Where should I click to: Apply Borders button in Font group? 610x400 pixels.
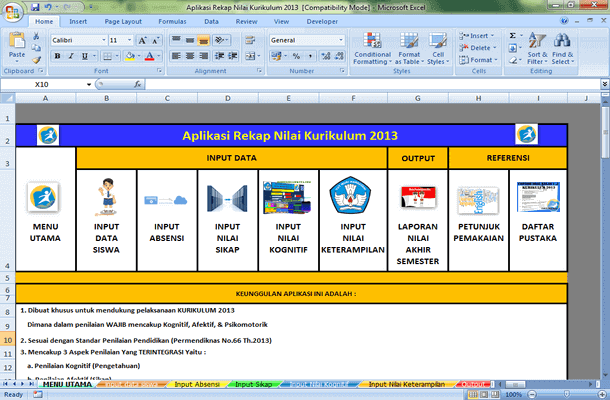click(107, 56)
